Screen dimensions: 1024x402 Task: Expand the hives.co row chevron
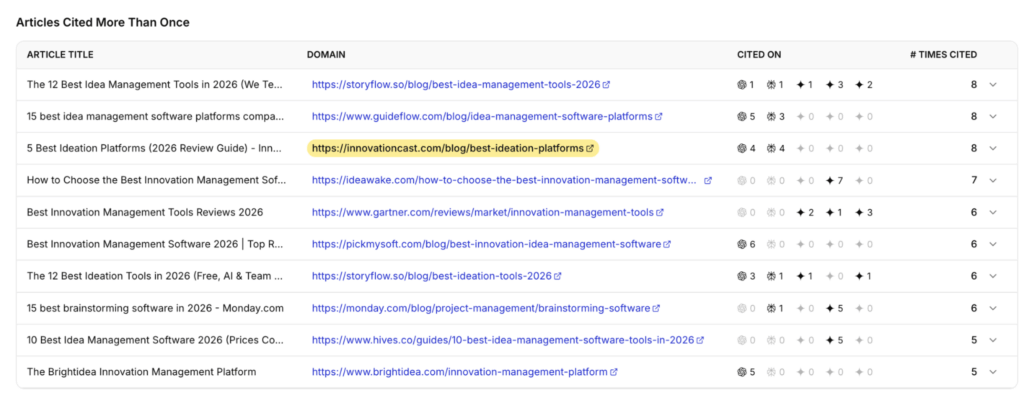coord(993,341)
